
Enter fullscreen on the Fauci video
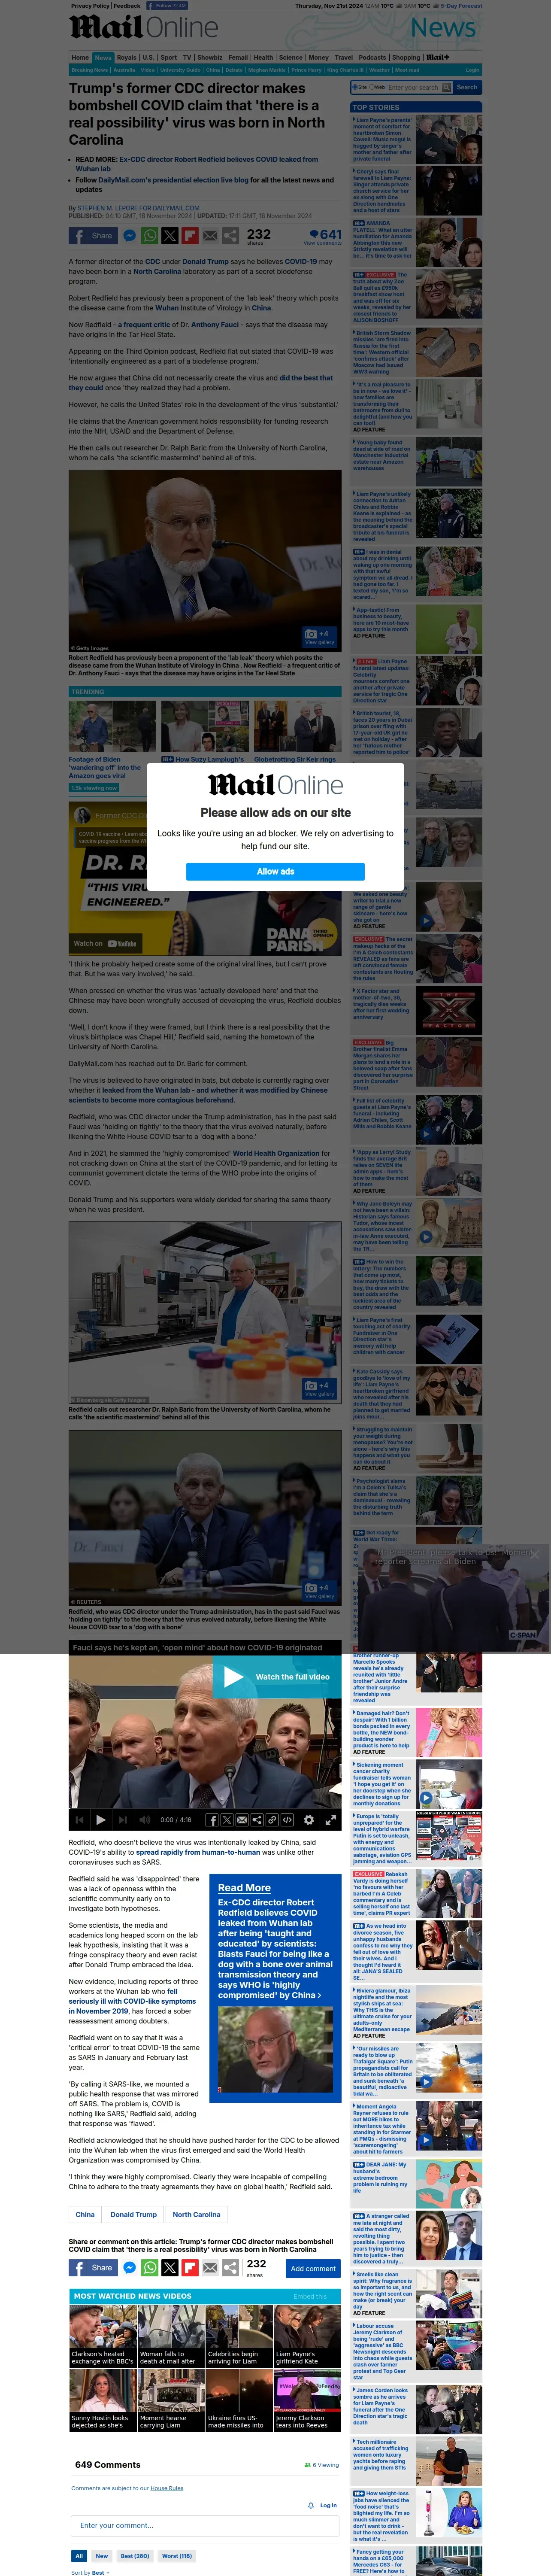(330, 1819)
